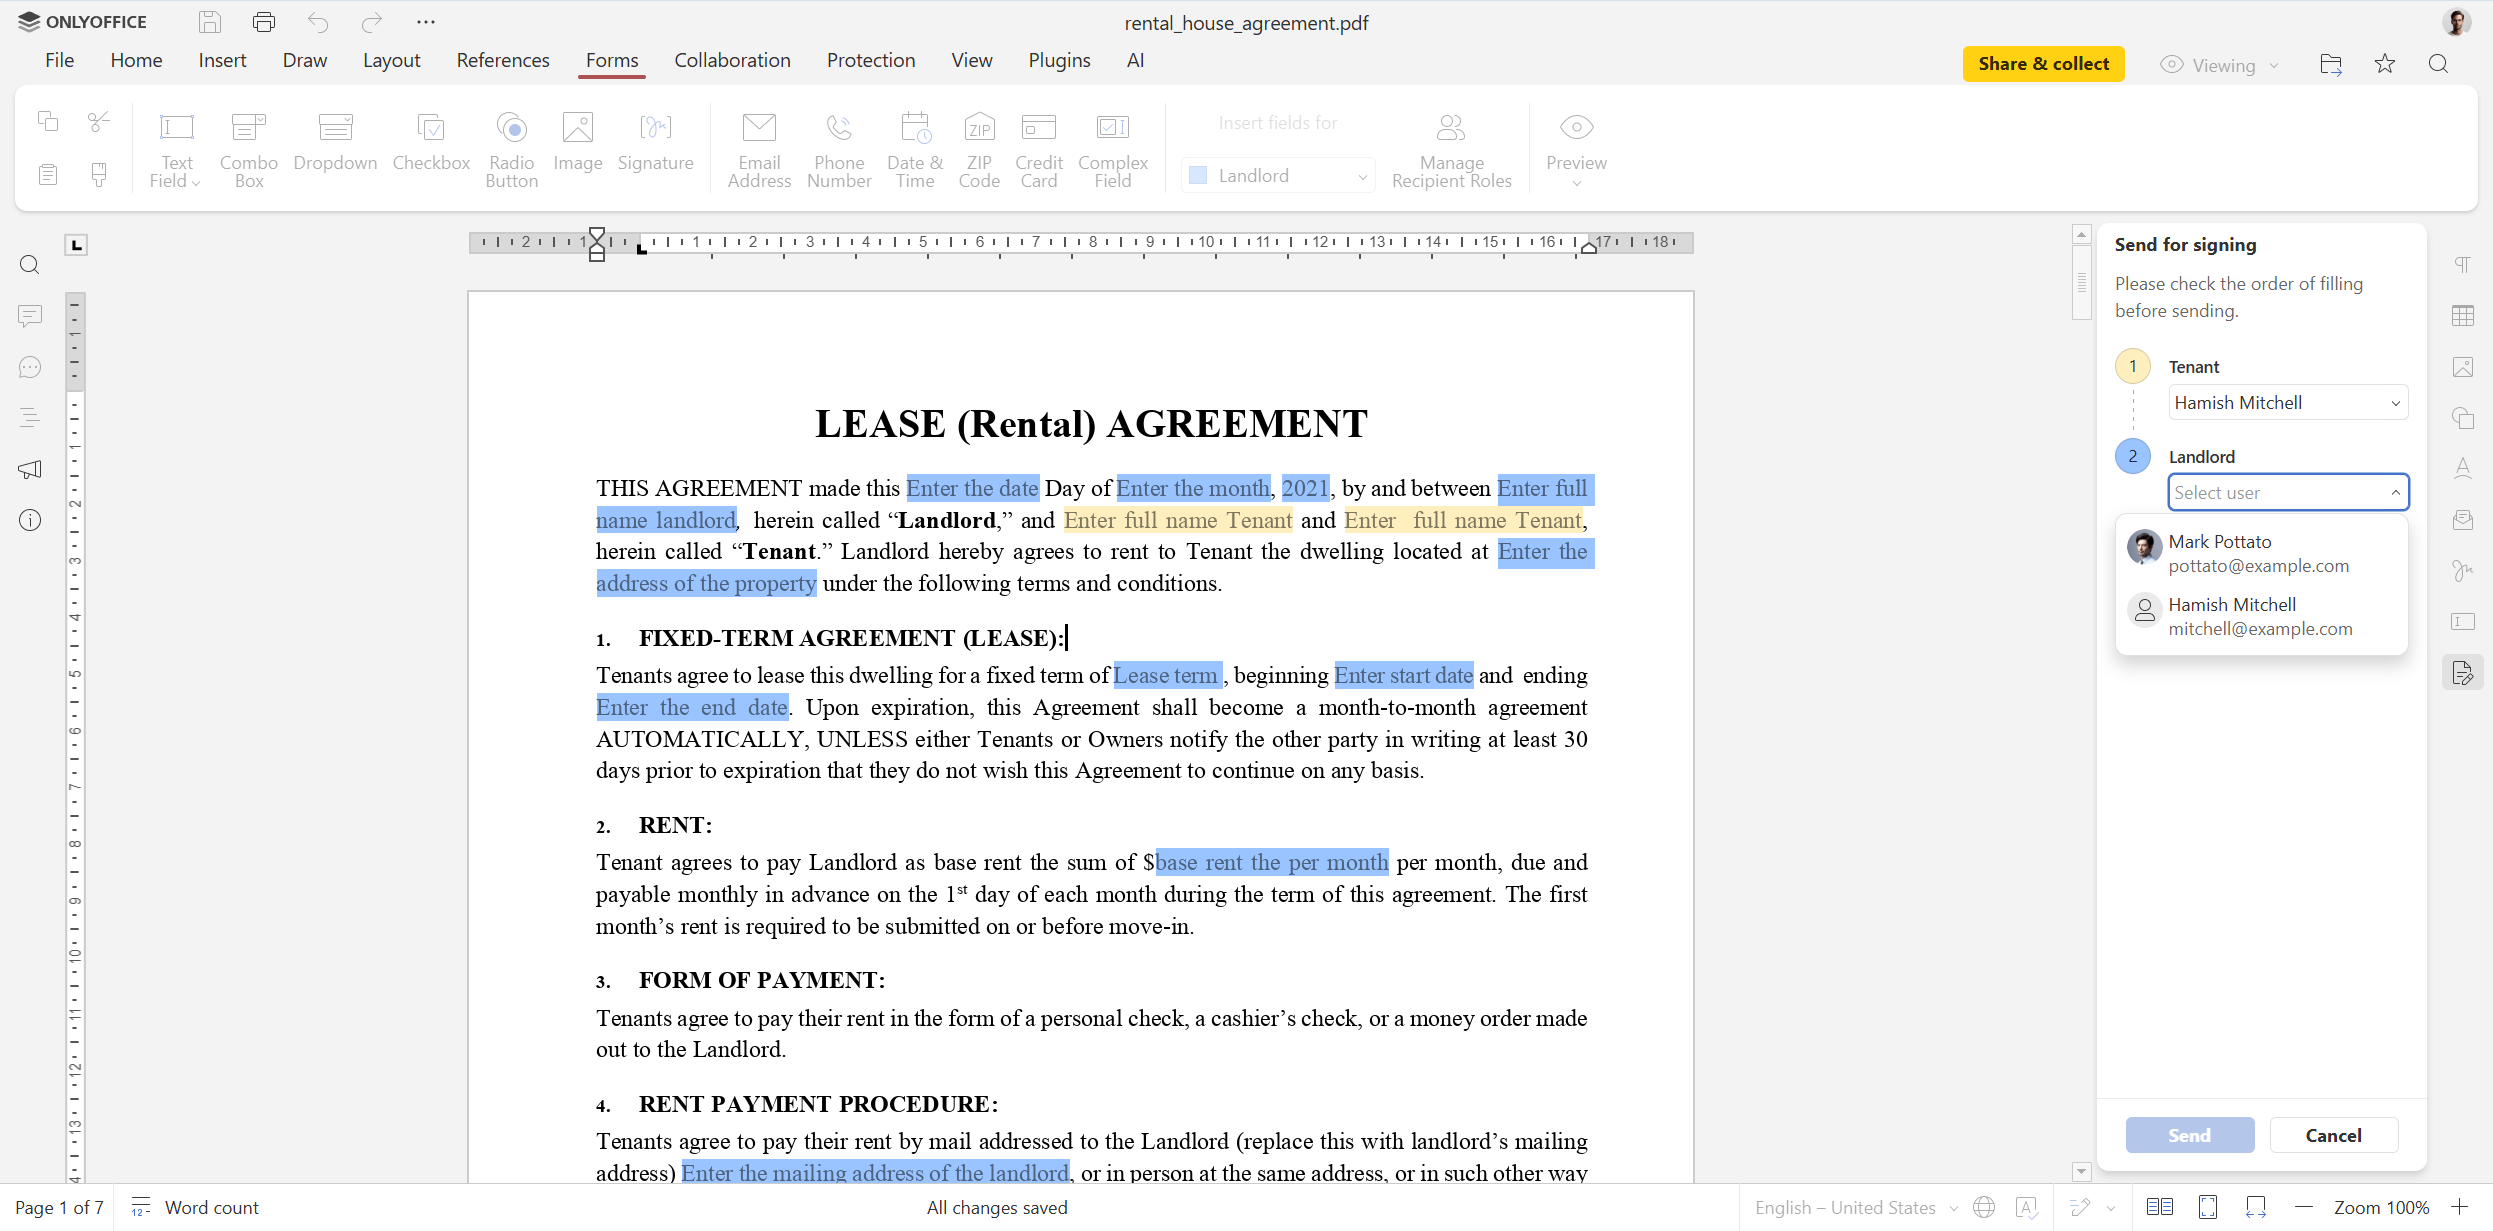Open the Comments panel in left sidebar

pyautogui.click(x=30, y=316)
